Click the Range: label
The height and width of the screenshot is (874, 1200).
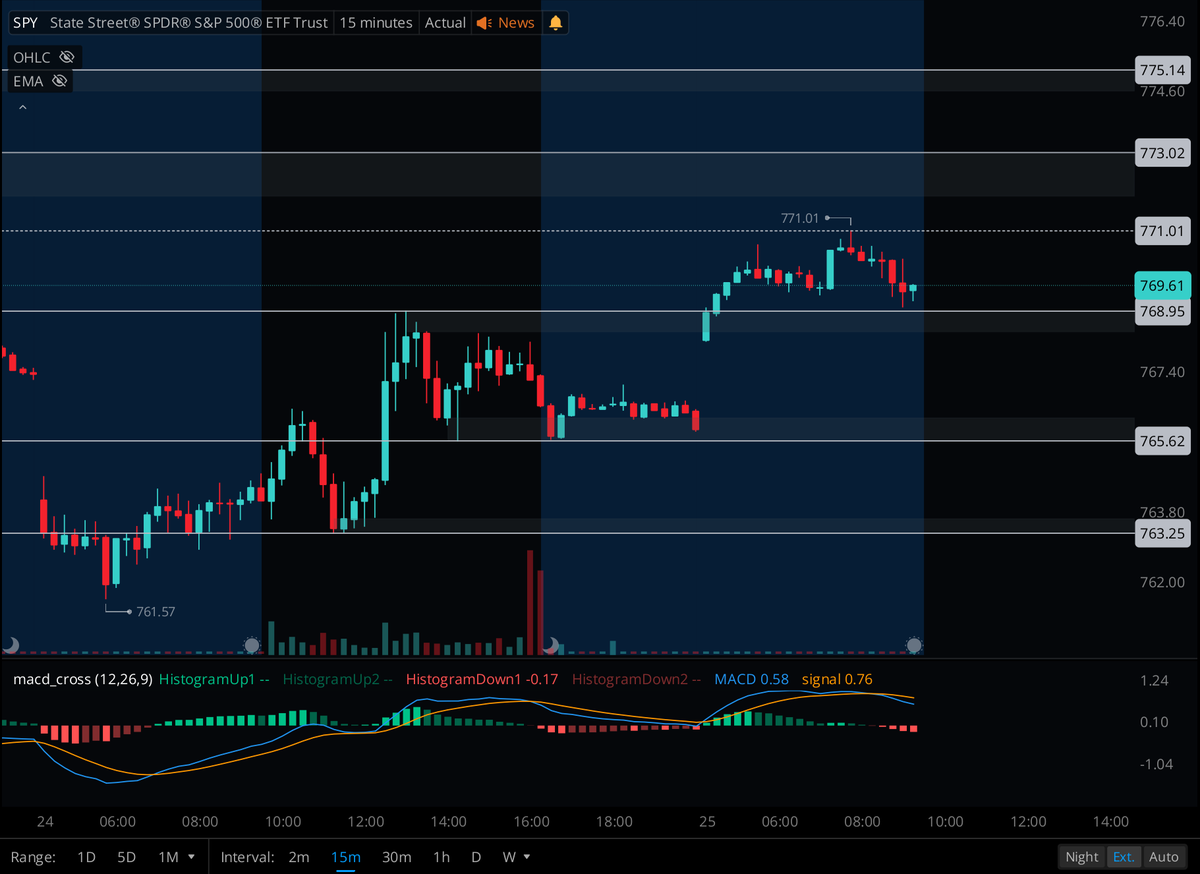coord(33,857)
